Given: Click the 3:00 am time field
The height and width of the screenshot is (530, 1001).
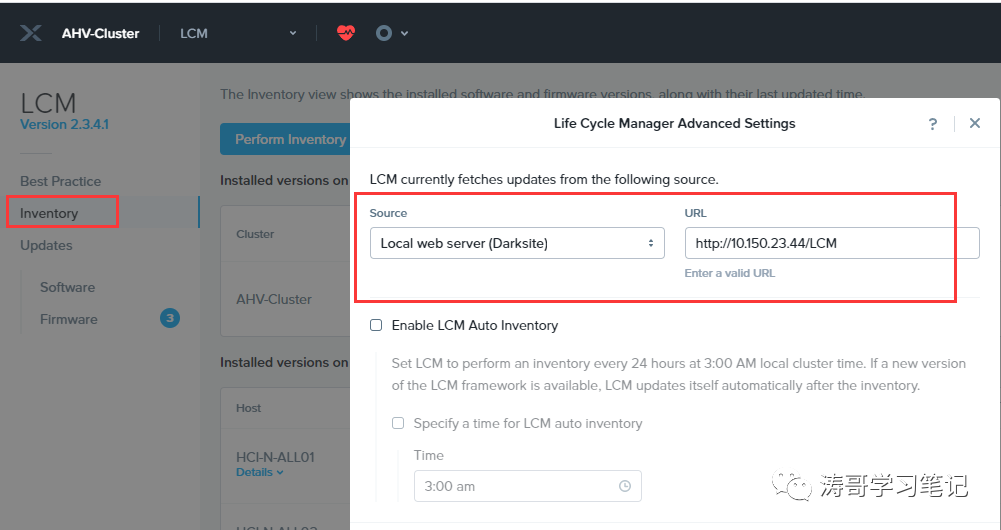Looking at the screenshot, I should pyautogui.click(x=527, y=486).
